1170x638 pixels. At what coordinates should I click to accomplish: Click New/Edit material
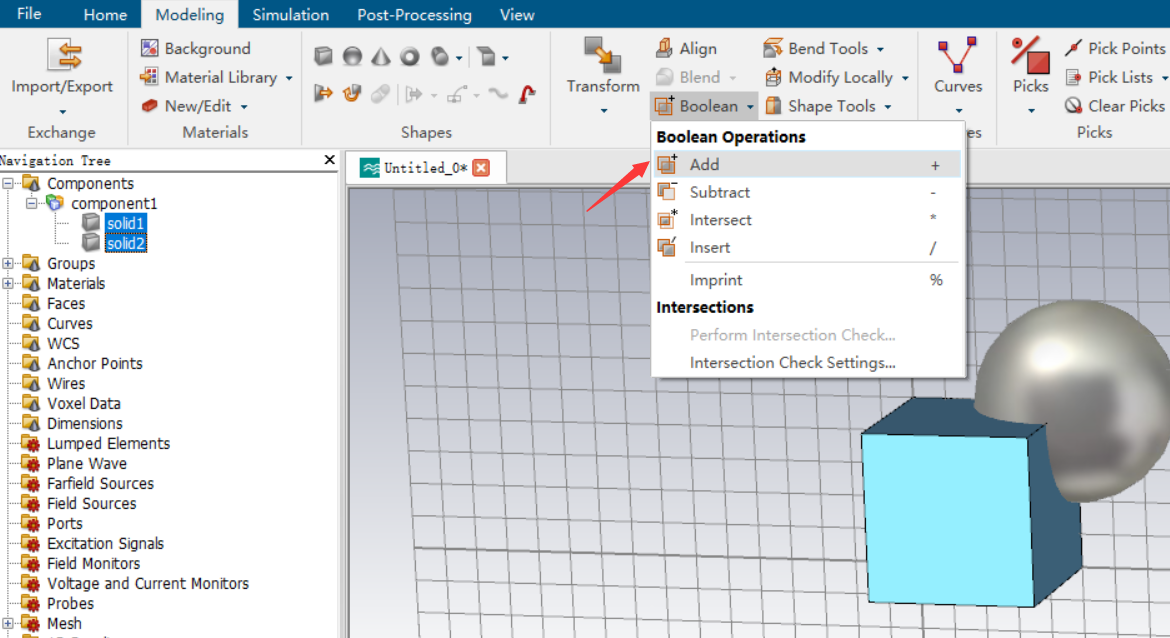coord(187,106)
